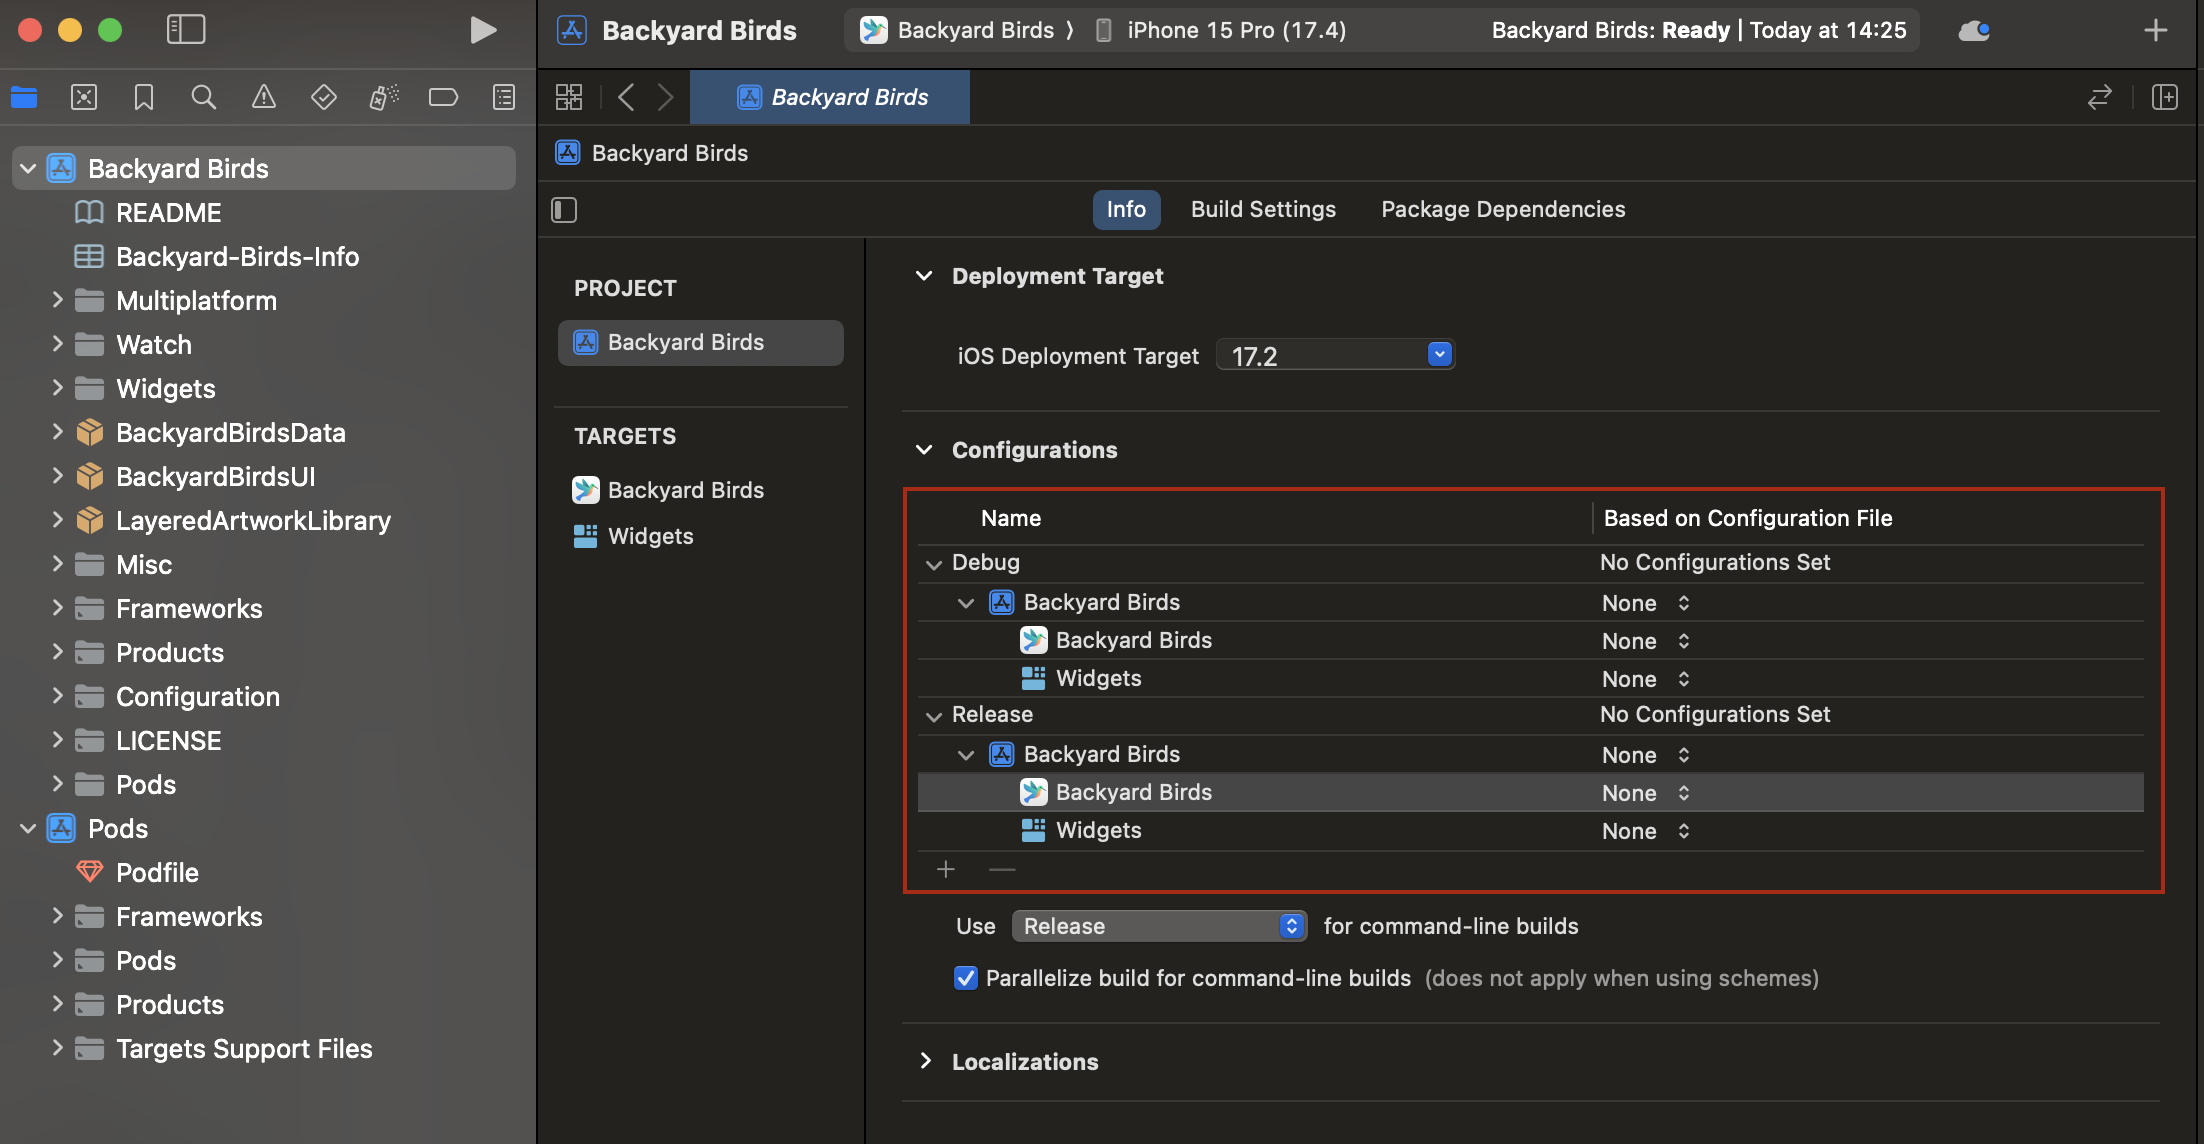The height and width of the screenshot is (1144, 2204).
Task: Open the README file
Action: point(168,213)
